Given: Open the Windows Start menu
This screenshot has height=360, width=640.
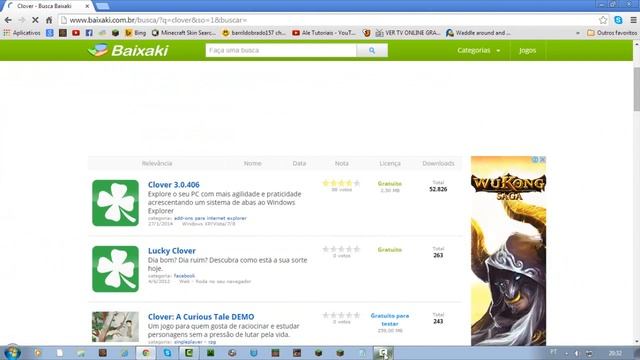Looking at the screenshot, I should [12, 353].
